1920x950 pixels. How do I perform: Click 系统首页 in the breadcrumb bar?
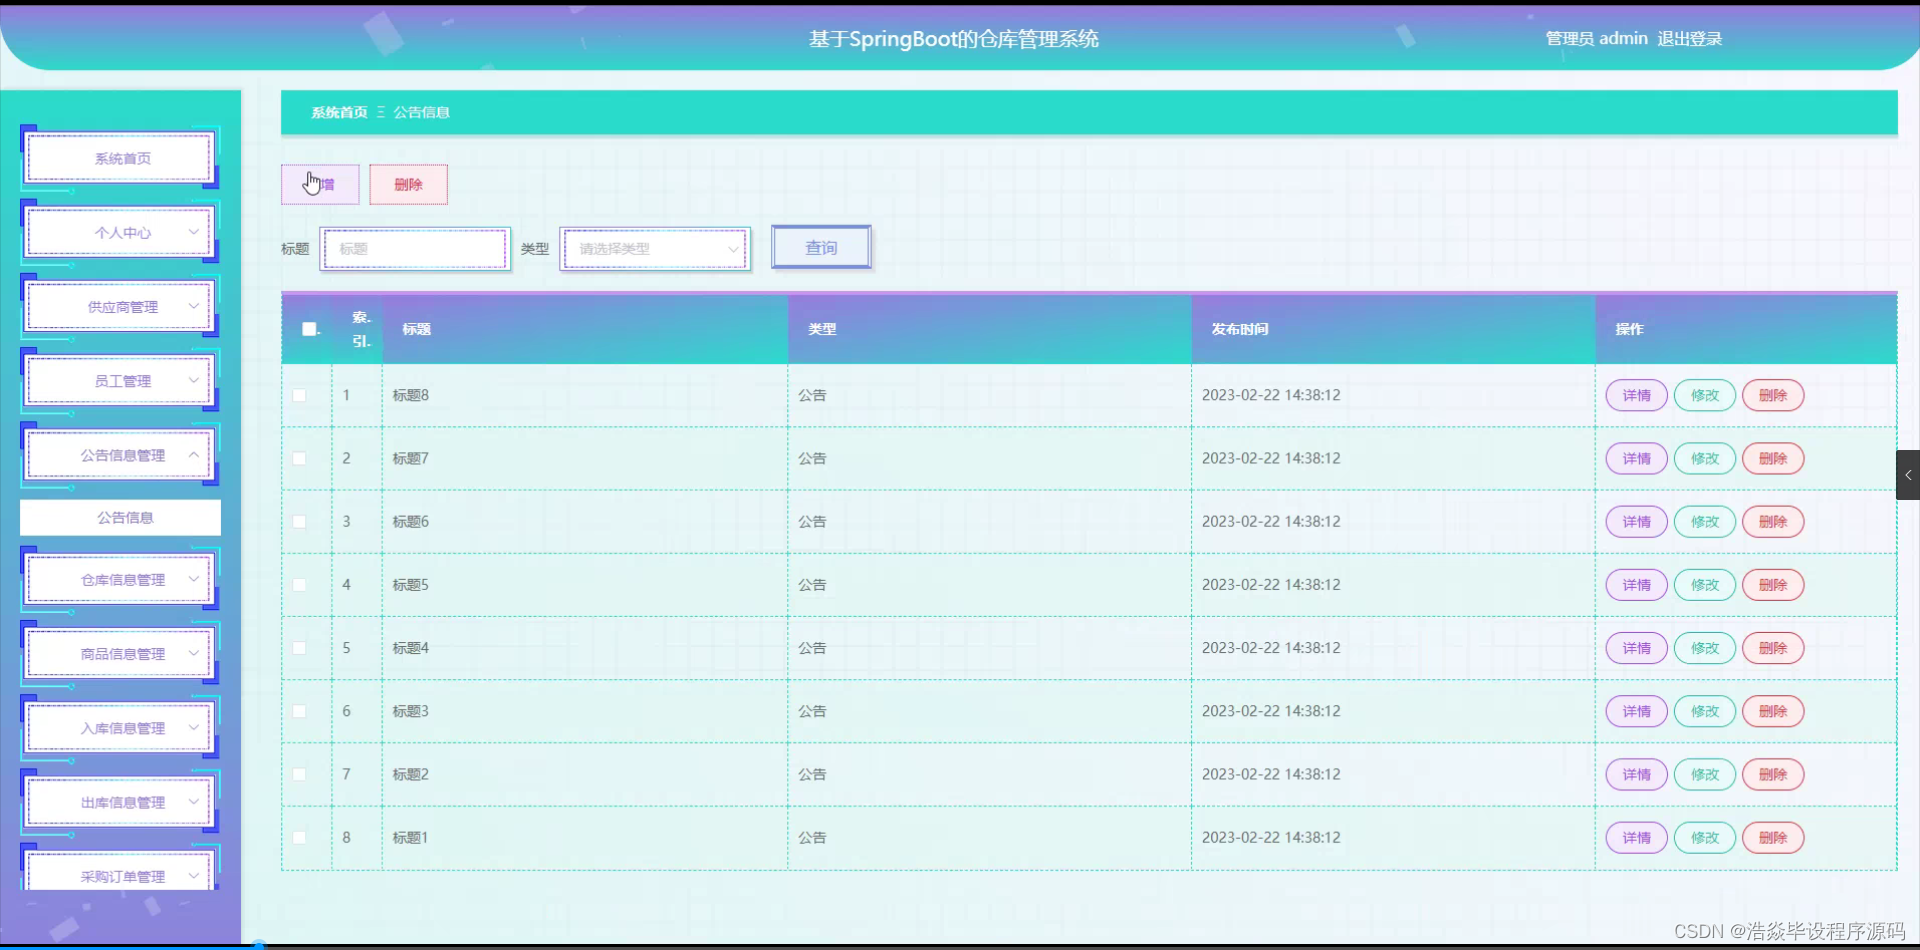coord(338,112)
